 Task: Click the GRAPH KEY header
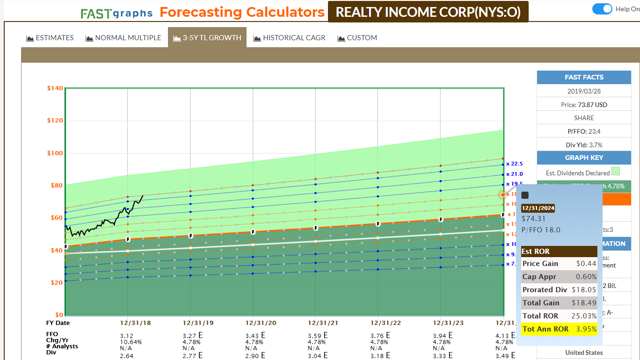pyautogui.click(x=584, y=158)
